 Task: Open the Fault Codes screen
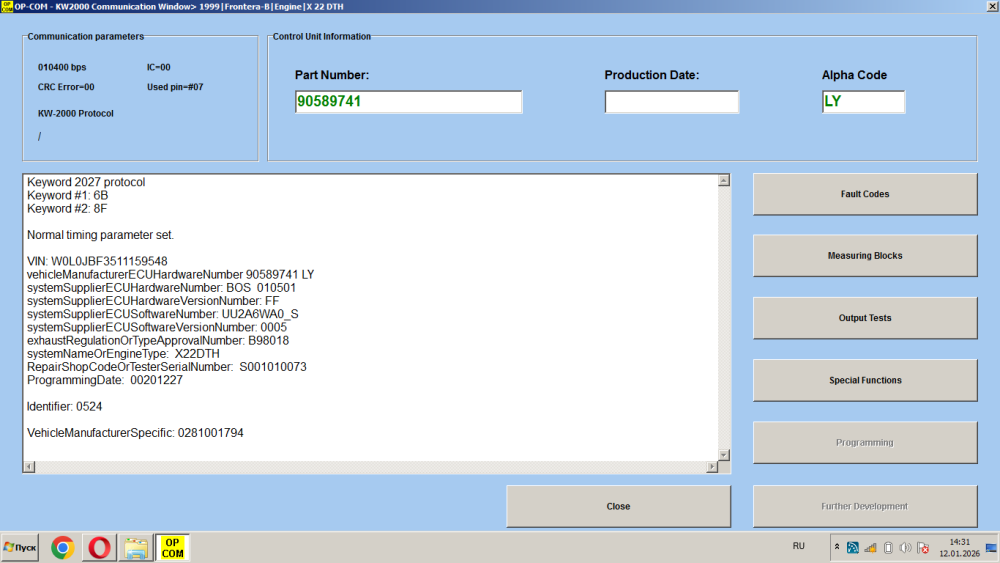coord(864,194)
